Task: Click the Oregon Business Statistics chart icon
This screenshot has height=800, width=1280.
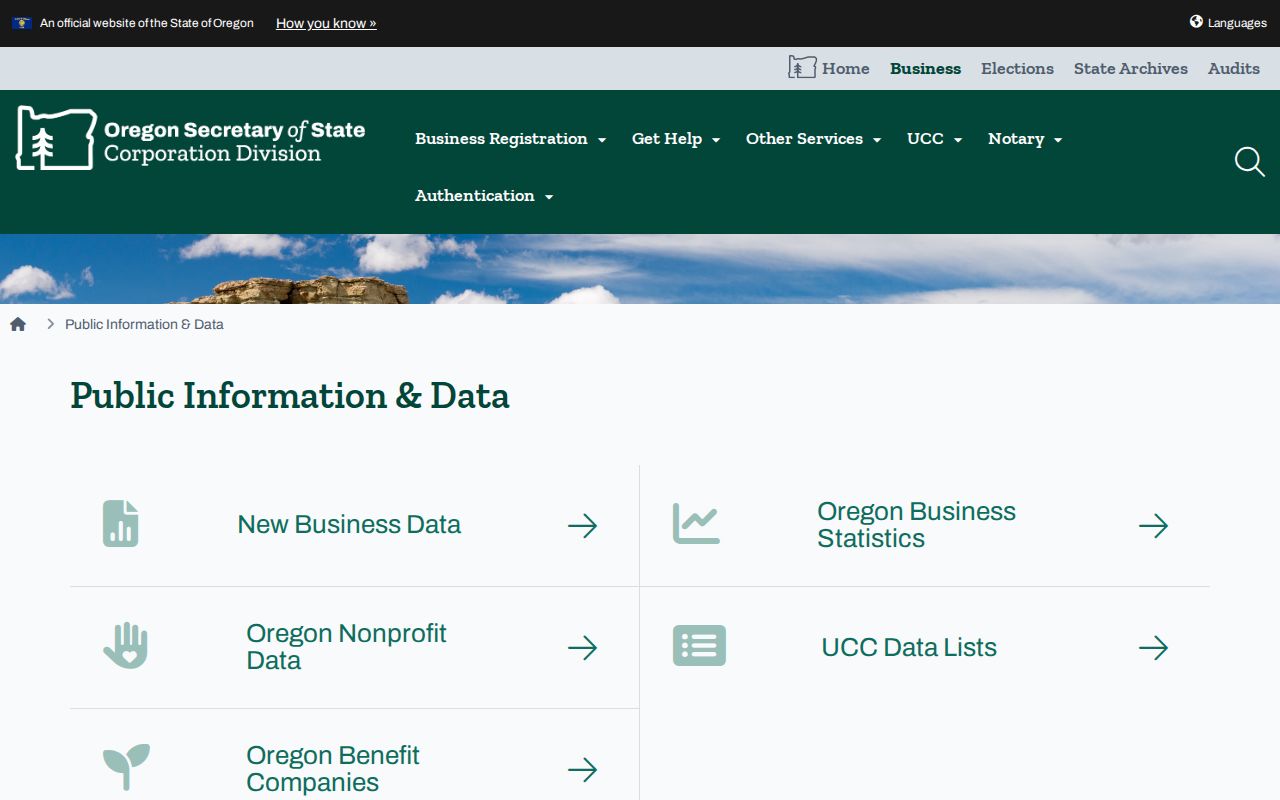Action: click(696, 524)
